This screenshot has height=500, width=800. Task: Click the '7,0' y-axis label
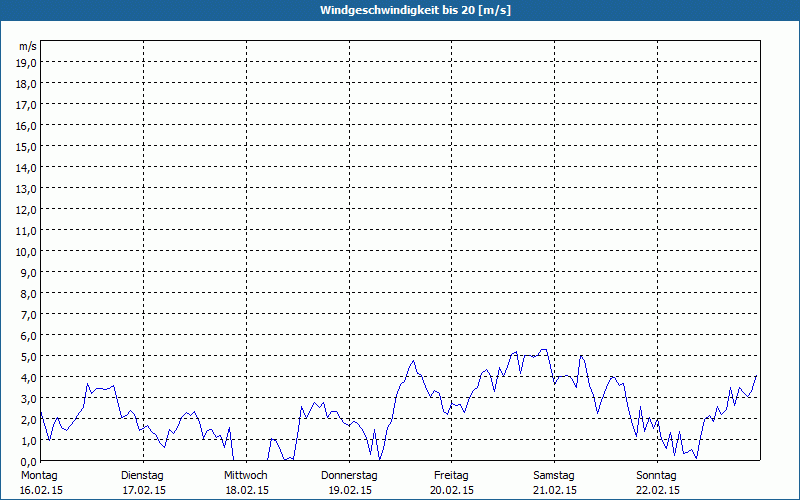tap(28, 315)
